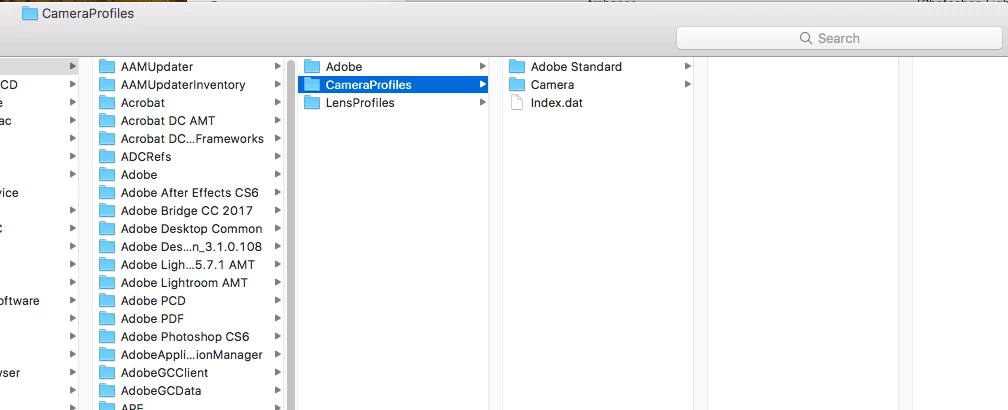This screenshot has width=1008, height=410.
Task: Click the AAMUpdater folder icon
Action: [x=107, y=66]
